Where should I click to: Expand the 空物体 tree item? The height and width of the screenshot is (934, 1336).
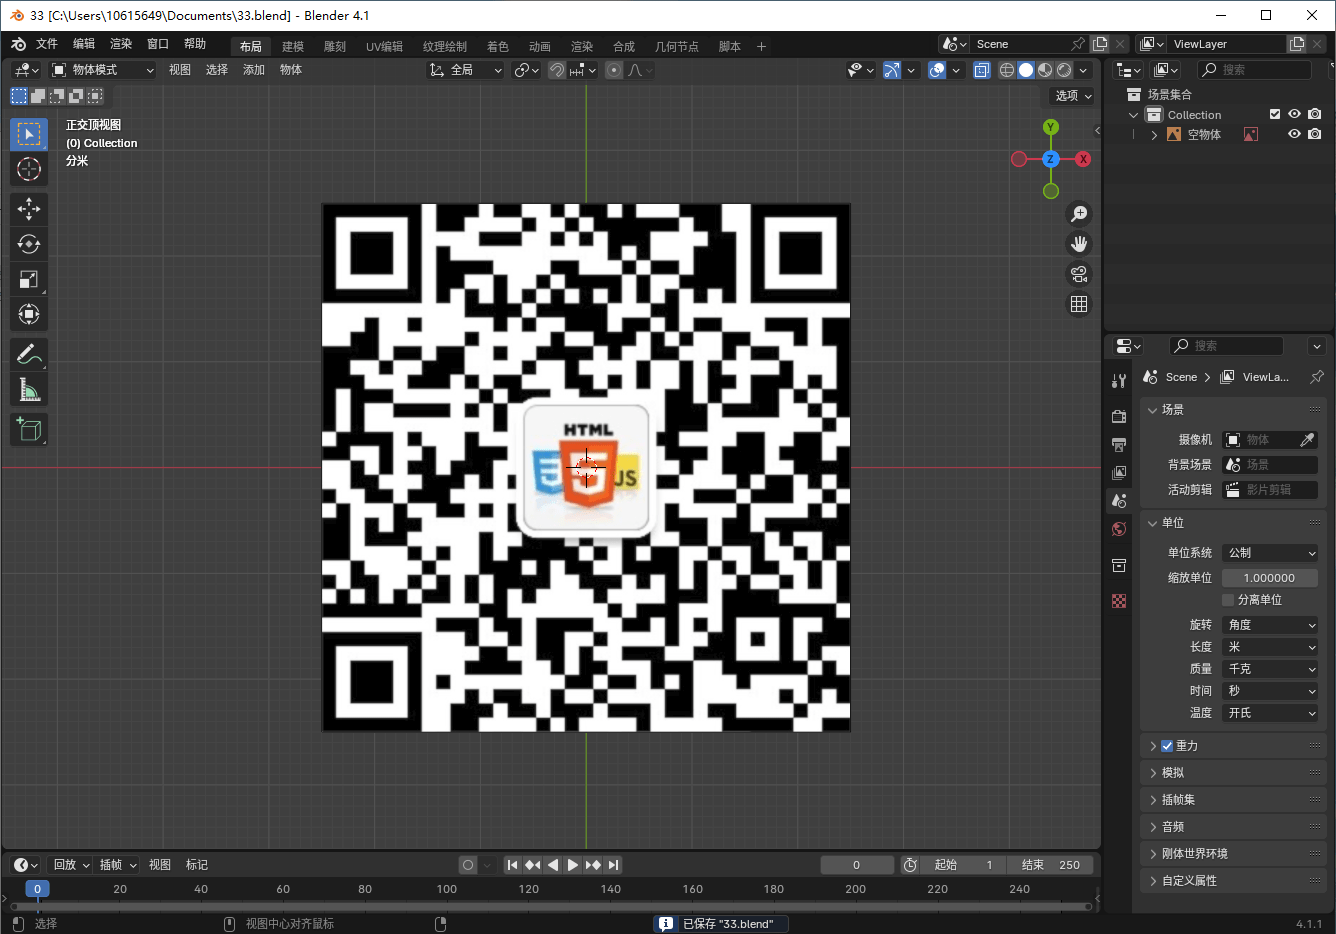pyautogui.click(x=1154, y=134)
